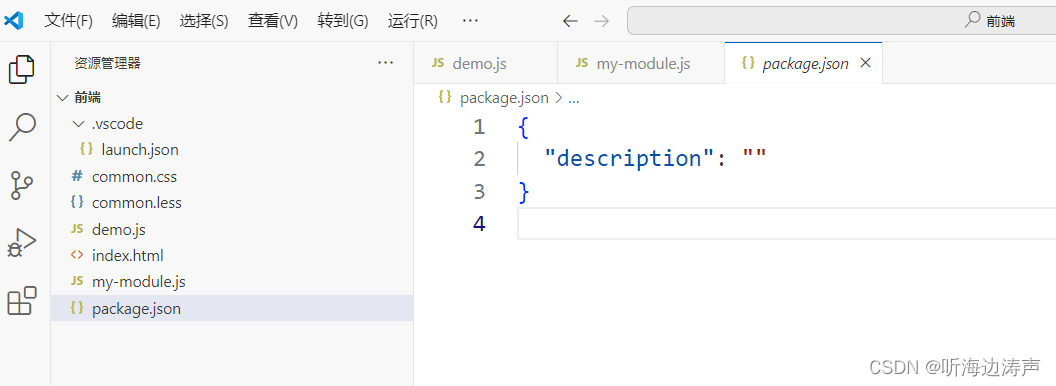Click line number 2 in the gutter
The image size is (1056, 386).
click(x=479, y=159)
